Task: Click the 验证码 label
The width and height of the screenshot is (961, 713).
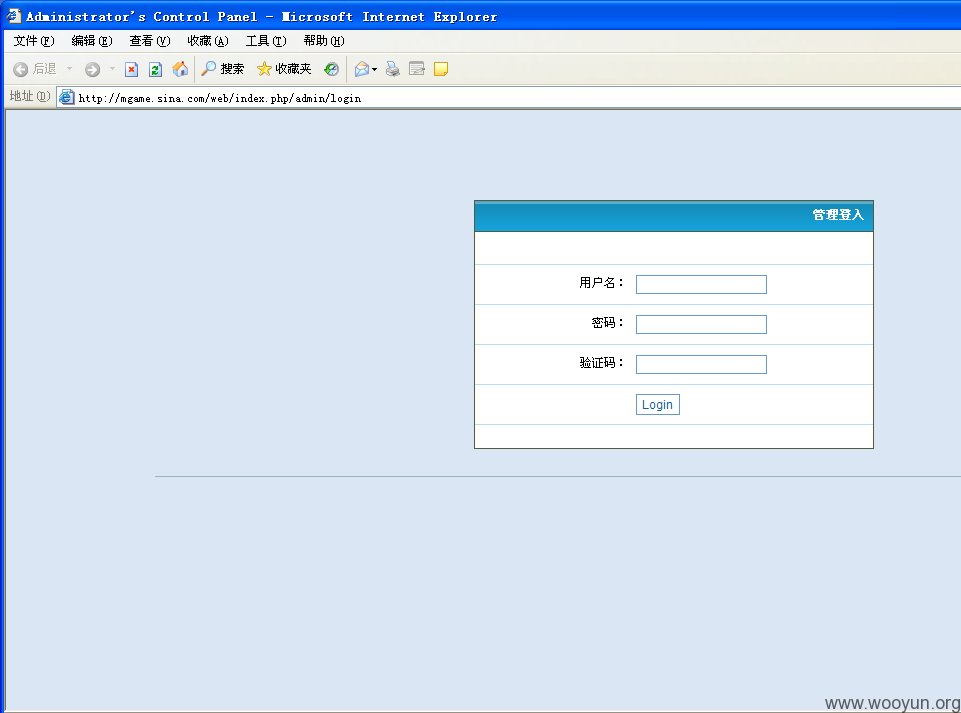Action: (x=601, y=363)
